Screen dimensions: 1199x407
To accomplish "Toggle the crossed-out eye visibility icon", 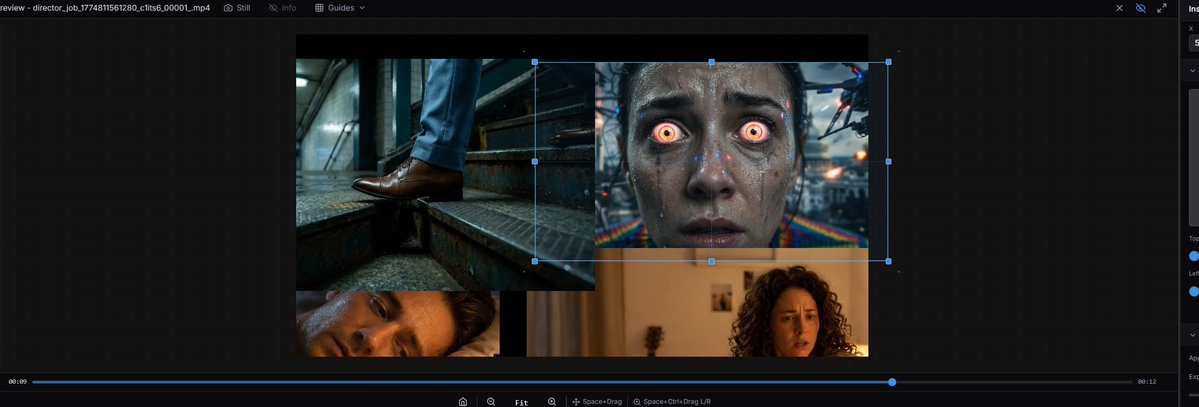I will [x=1141, y=8].
